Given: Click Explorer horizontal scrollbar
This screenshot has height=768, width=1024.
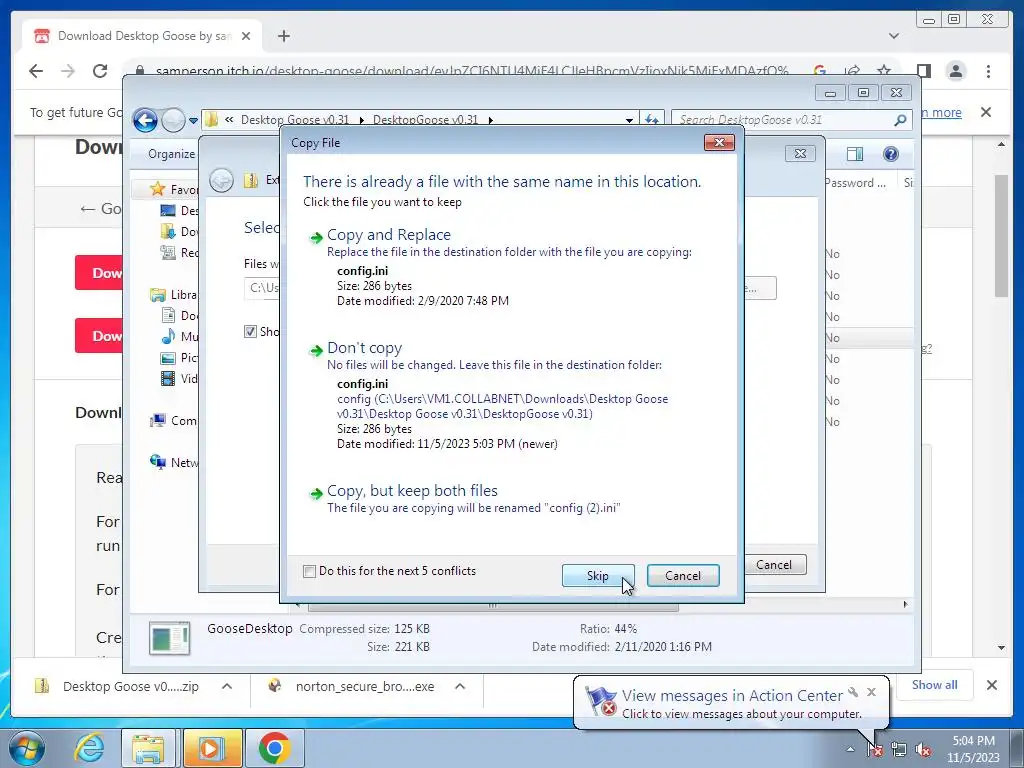Looking at the screenshot, I should click(x=493, y=605).
